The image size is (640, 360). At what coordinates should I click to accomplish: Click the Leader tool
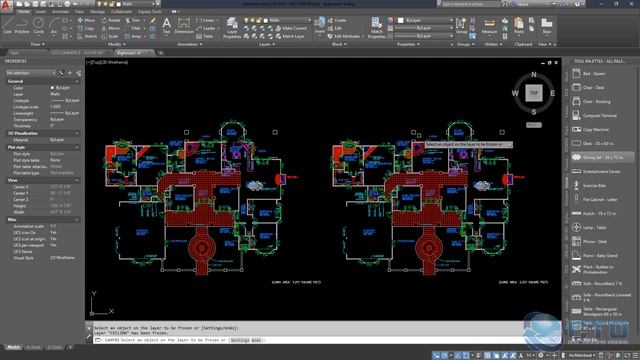tap(205, 28)
